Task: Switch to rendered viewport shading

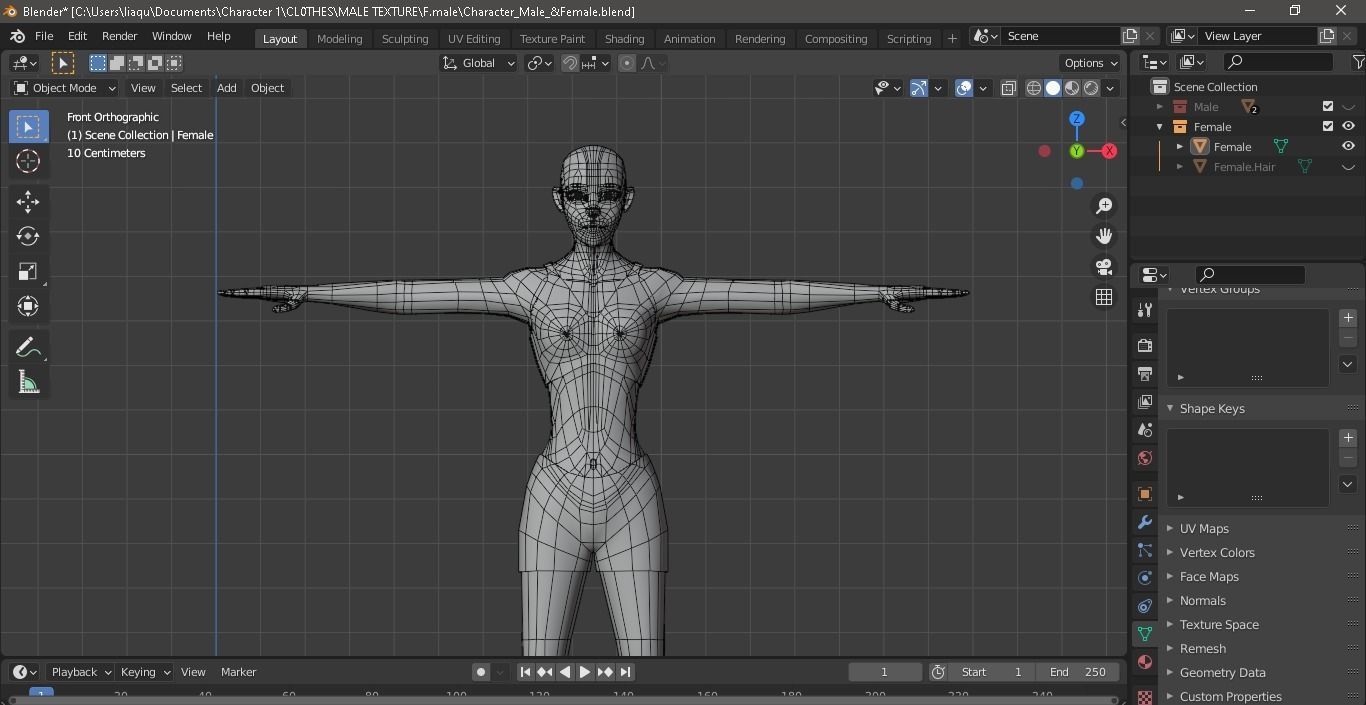Action: coord(1091,88)
